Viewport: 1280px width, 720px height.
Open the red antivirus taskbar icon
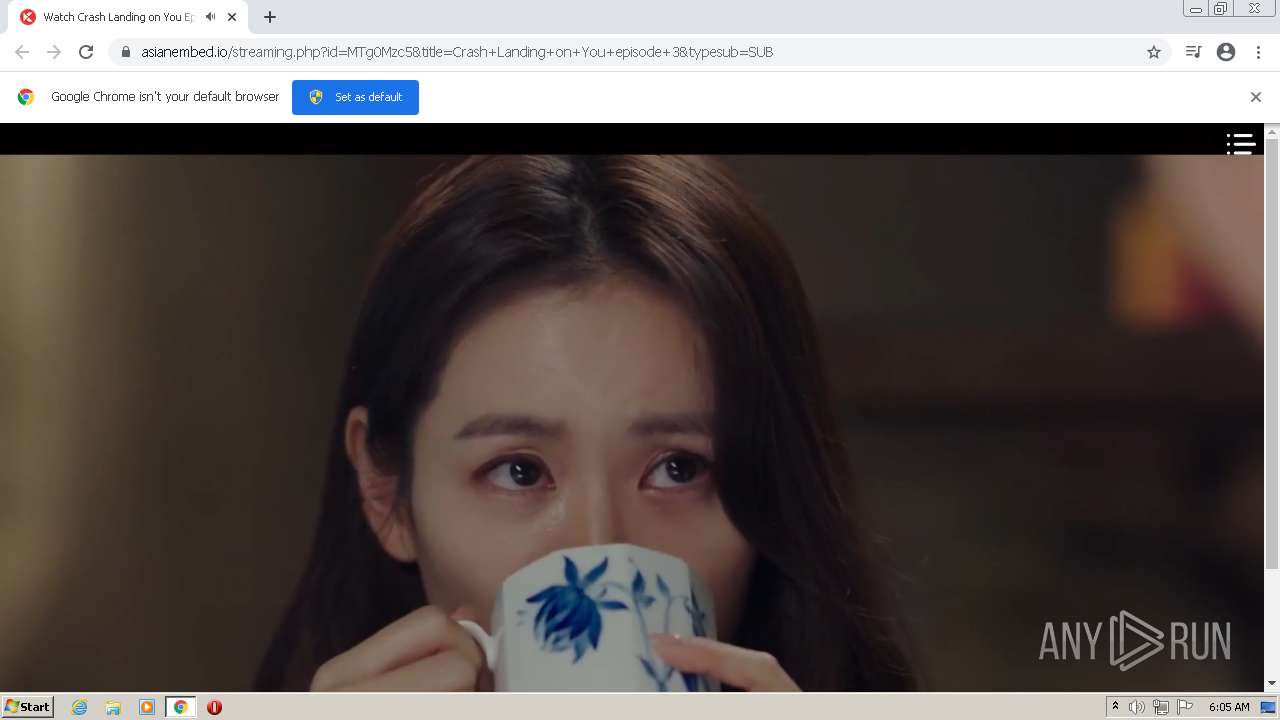214,707
